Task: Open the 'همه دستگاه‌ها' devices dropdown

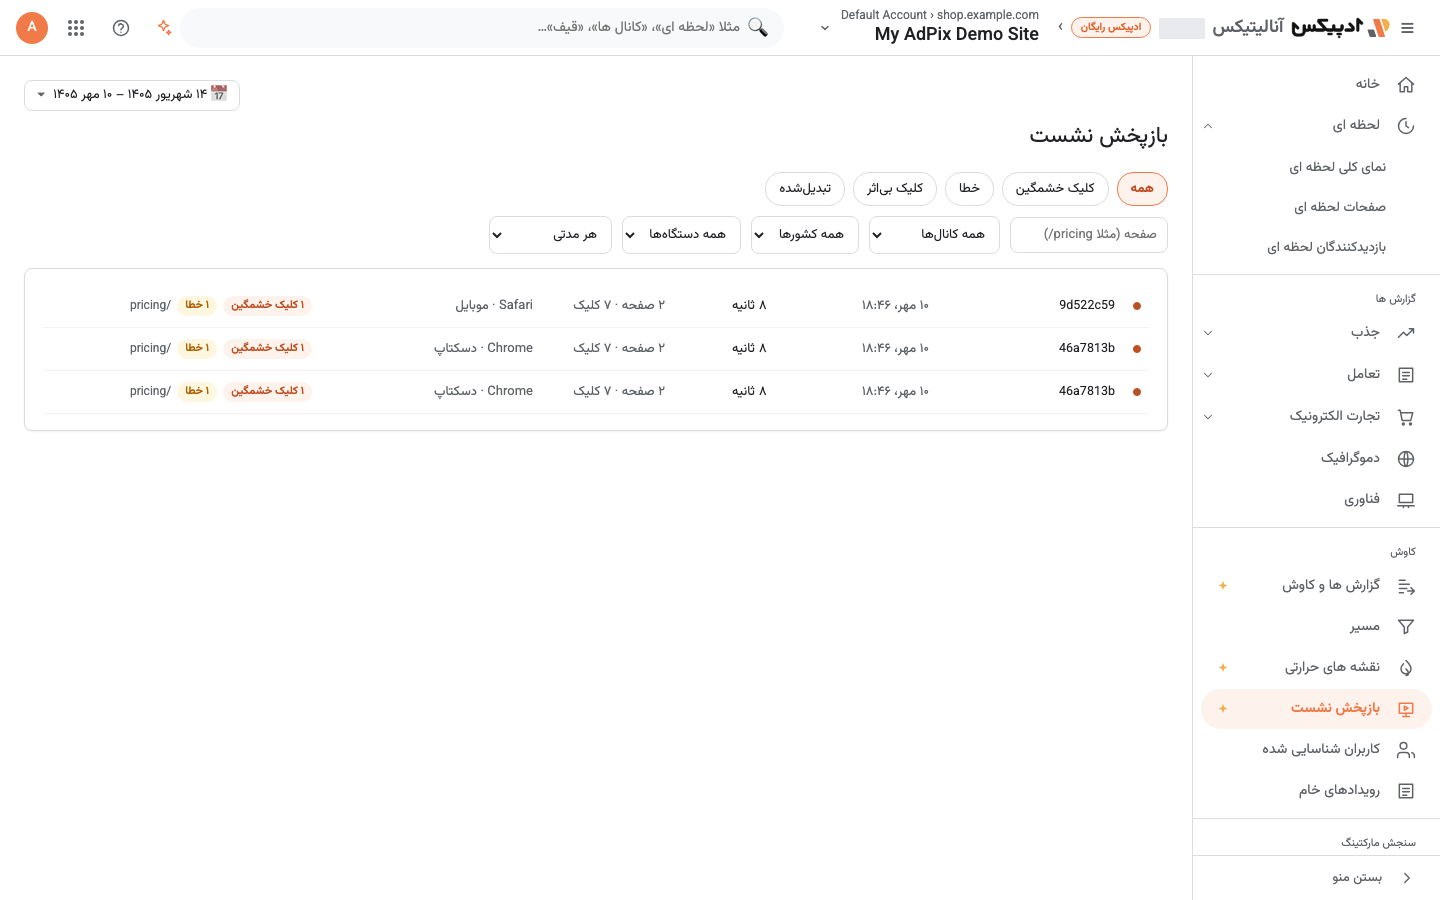Action: click(x=681, y=235)
